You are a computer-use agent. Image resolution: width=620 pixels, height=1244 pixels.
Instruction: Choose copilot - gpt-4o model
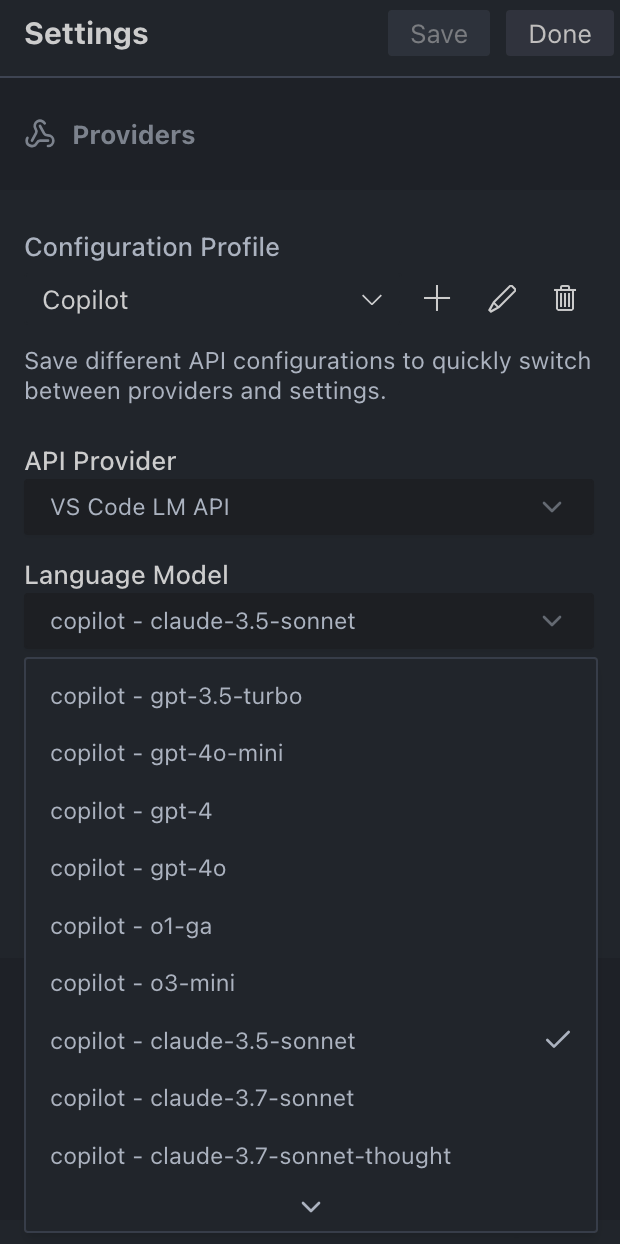[139, 868]
